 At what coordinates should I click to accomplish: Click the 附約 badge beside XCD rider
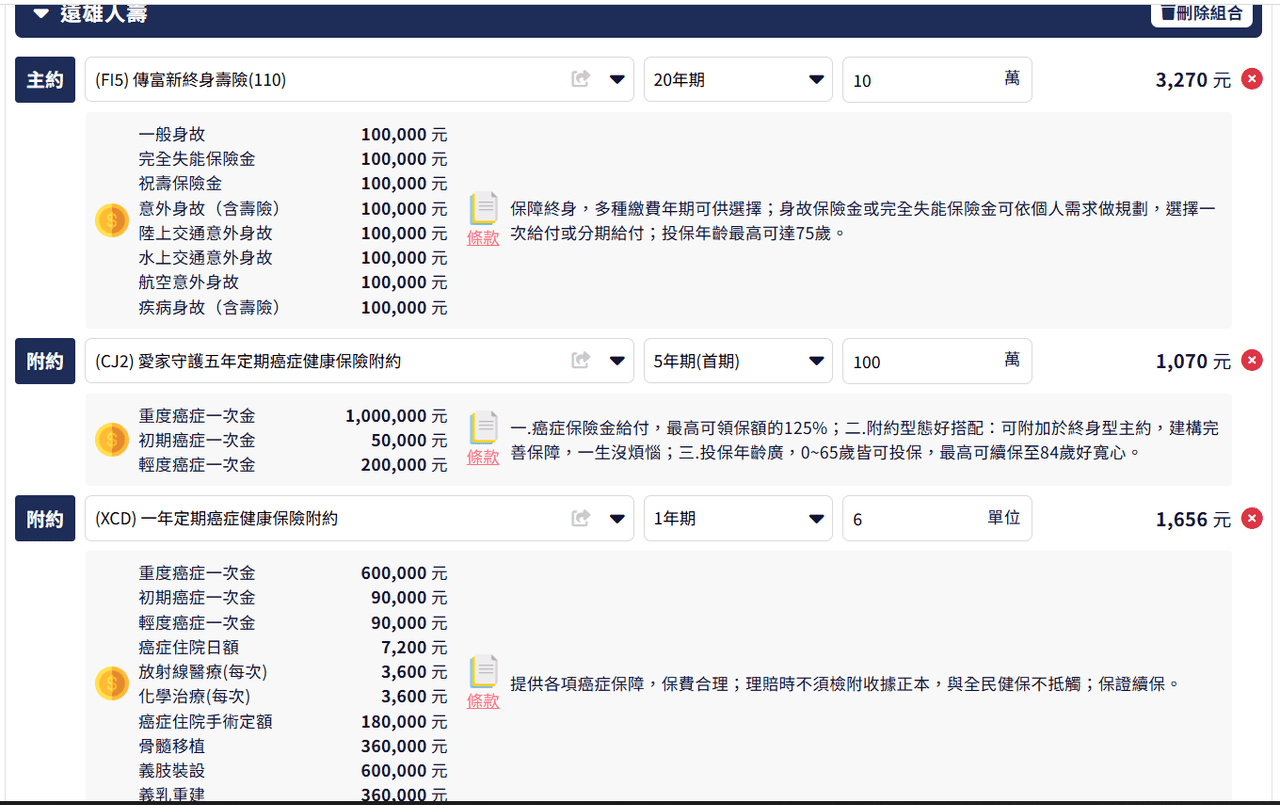[x=45, y=519]
